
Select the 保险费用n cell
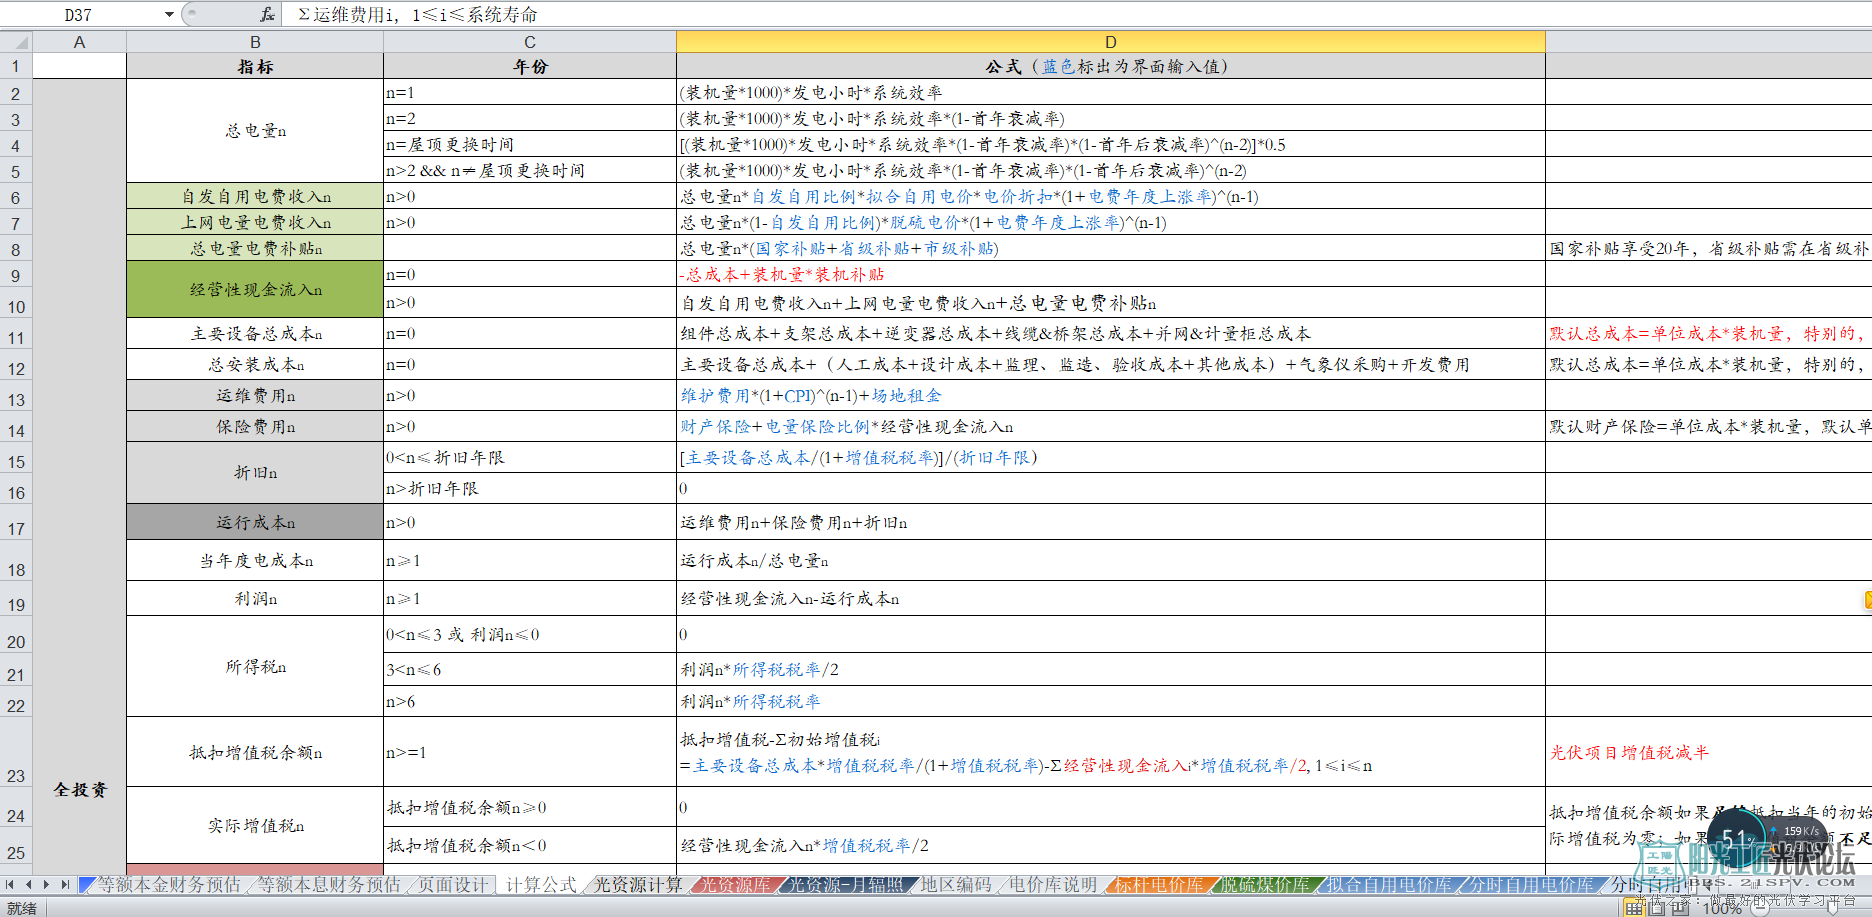coord(255,426)
